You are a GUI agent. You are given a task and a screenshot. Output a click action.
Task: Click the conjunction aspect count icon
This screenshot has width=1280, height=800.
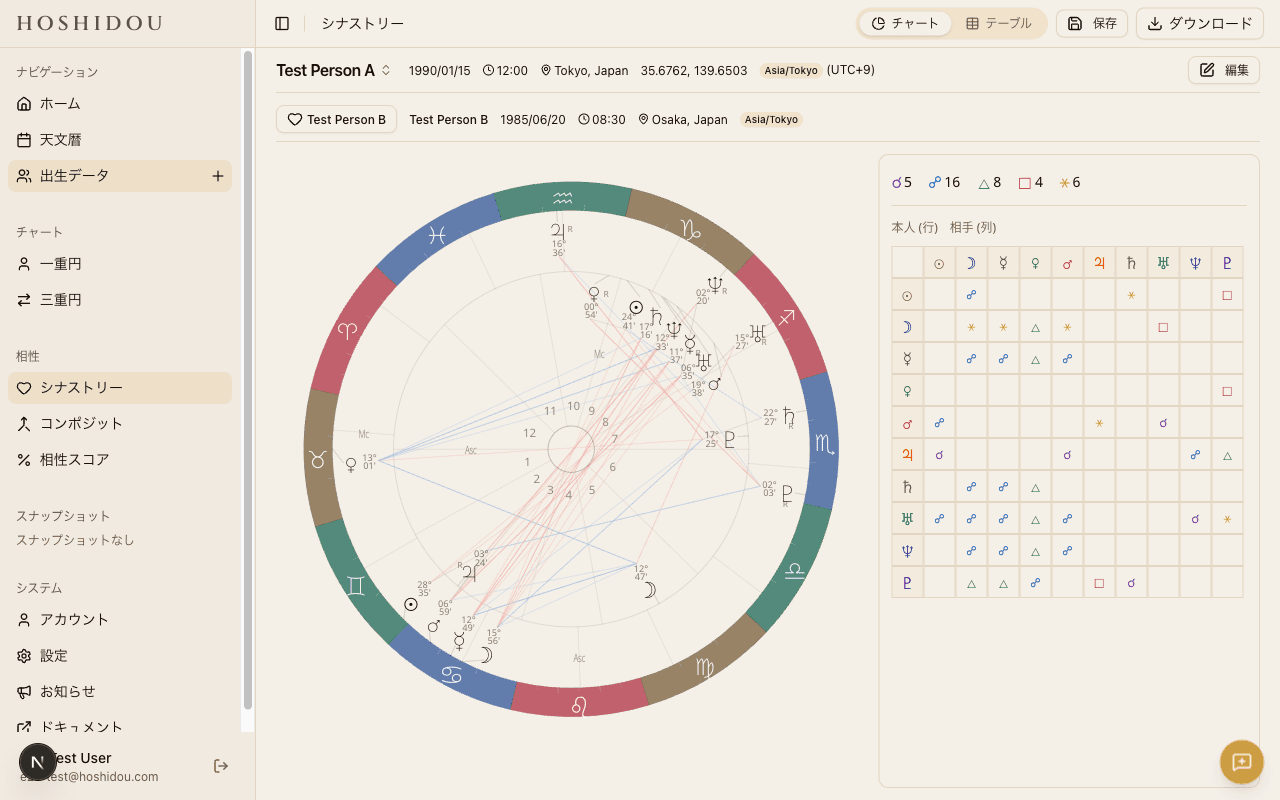click(x=901, y=183)
